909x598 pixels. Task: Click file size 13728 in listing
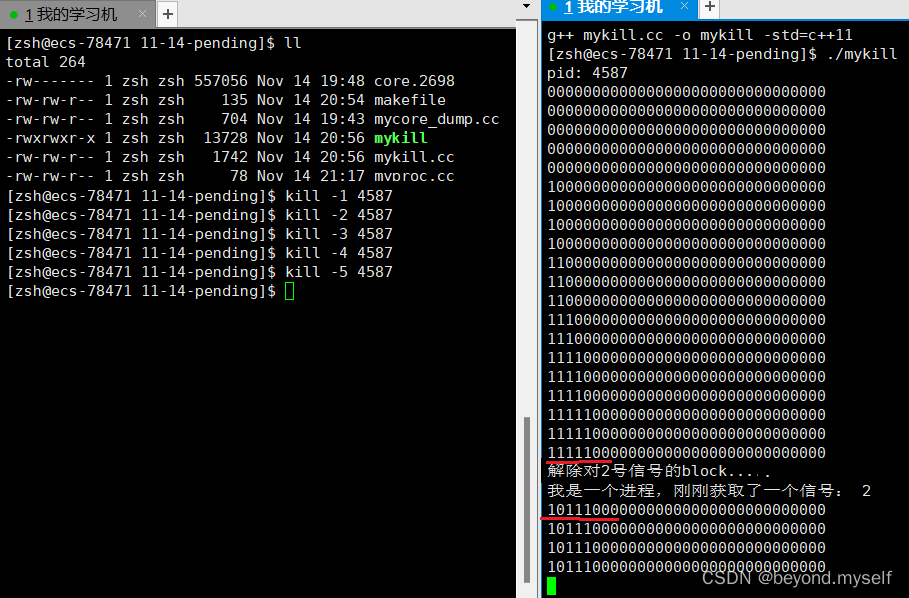226,138
